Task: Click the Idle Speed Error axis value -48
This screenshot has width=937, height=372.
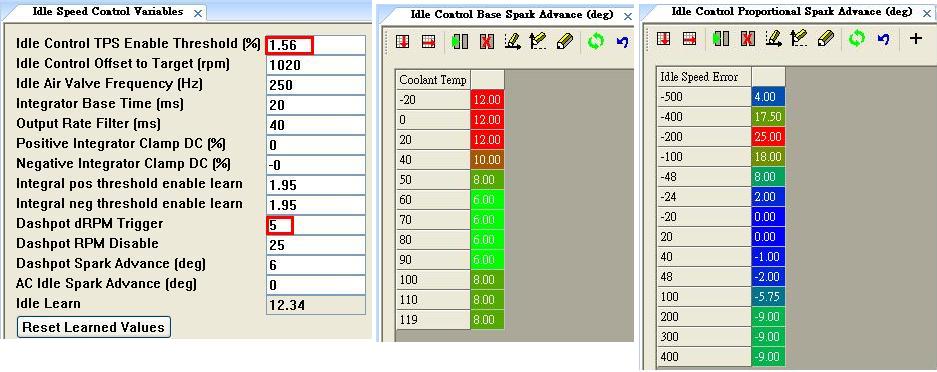Action: (704, 177)
